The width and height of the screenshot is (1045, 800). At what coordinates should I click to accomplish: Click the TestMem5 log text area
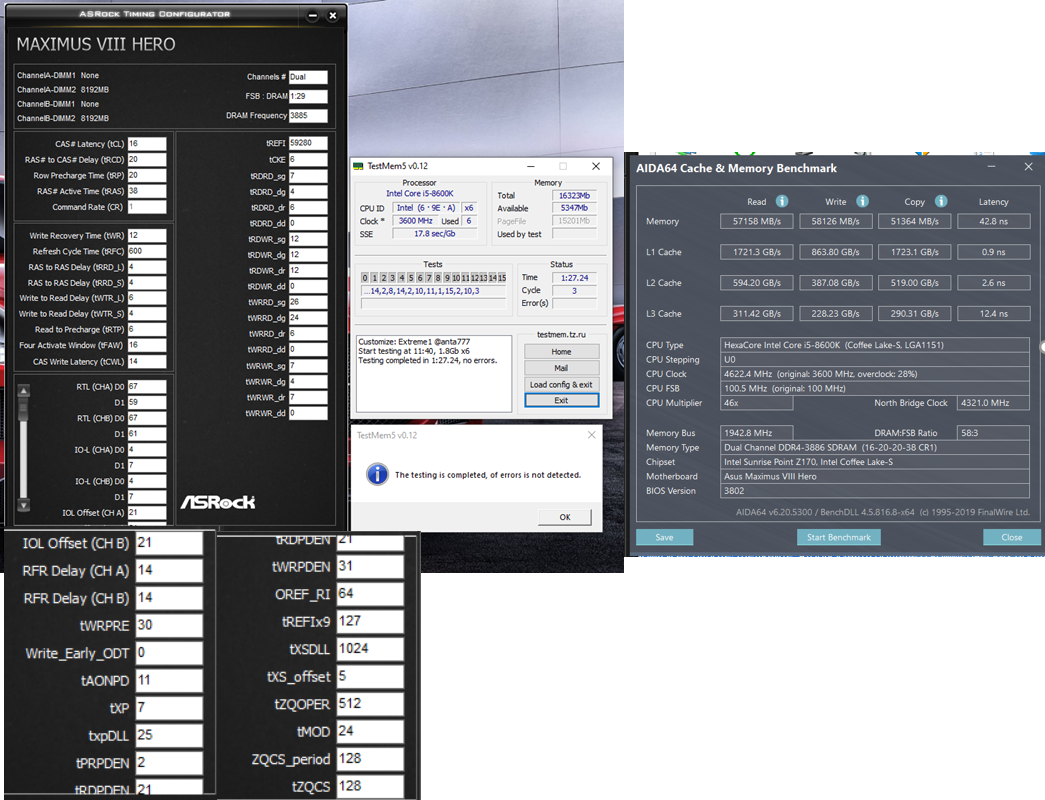click(x=434, y=373)
